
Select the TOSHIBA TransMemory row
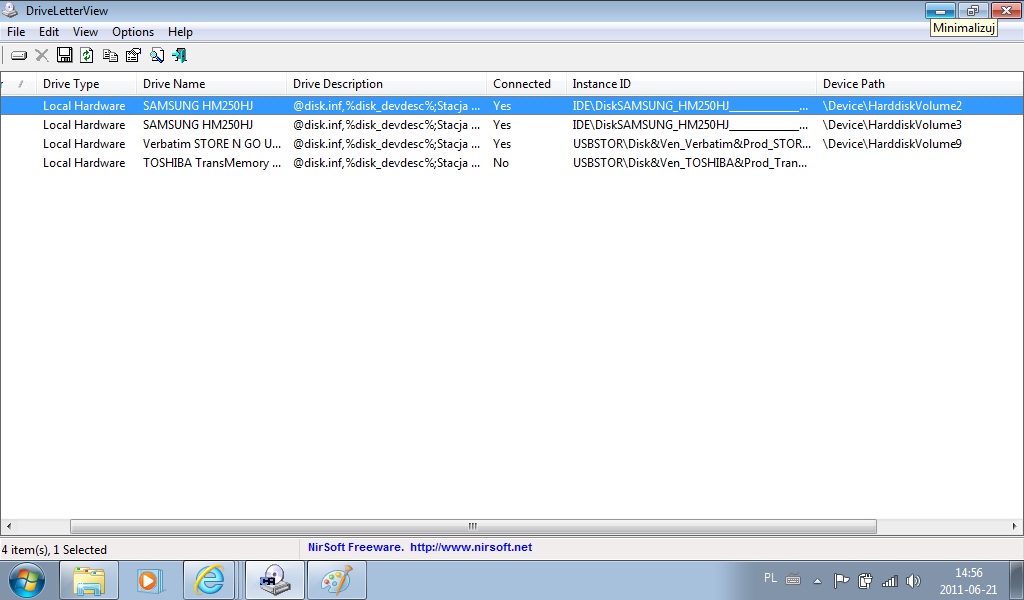point(511,163)
